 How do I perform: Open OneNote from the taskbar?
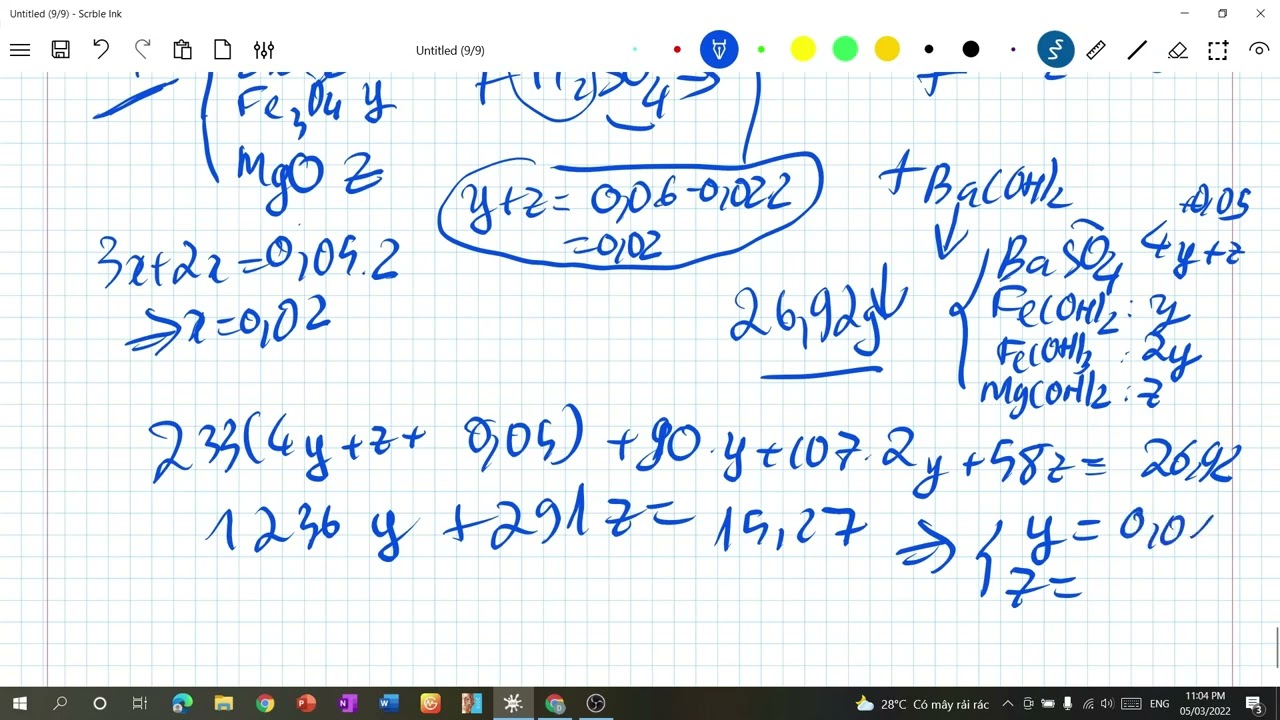coord(347,704)
